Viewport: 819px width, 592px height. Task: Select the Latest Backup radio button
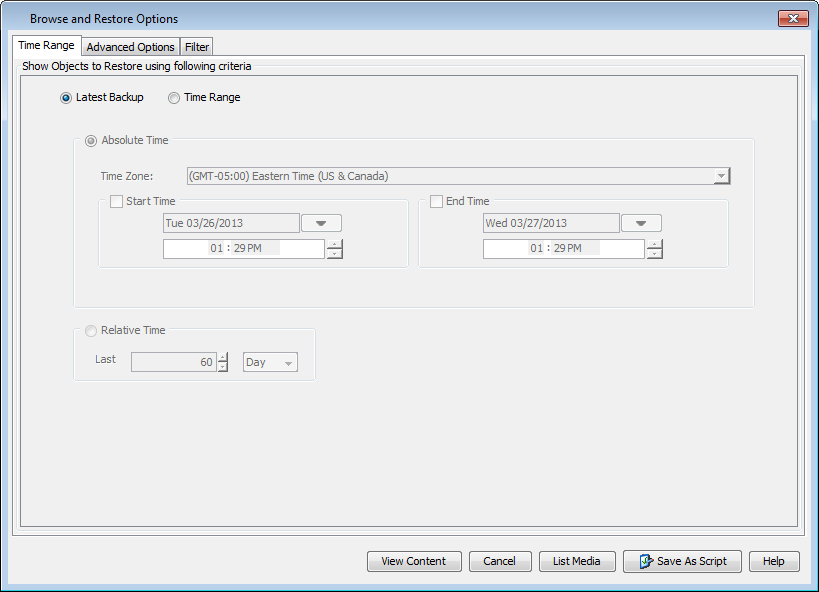(66, 98)
